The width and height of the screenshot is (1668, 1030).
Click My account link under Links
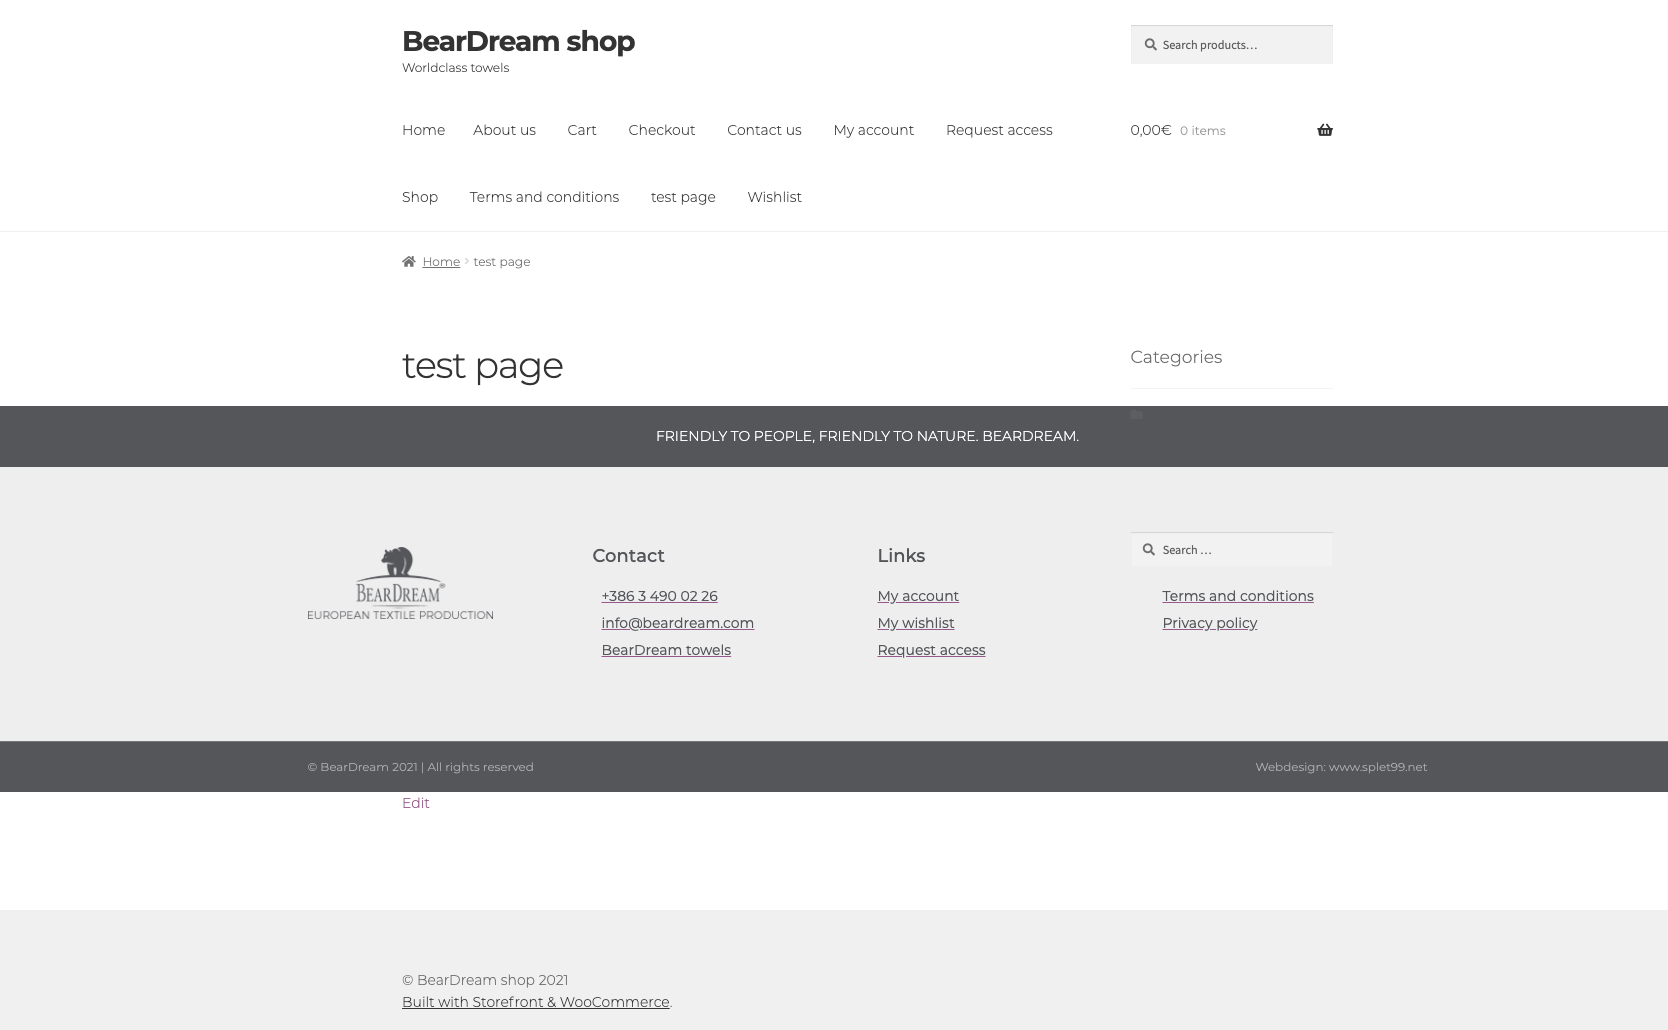[918, 596]
